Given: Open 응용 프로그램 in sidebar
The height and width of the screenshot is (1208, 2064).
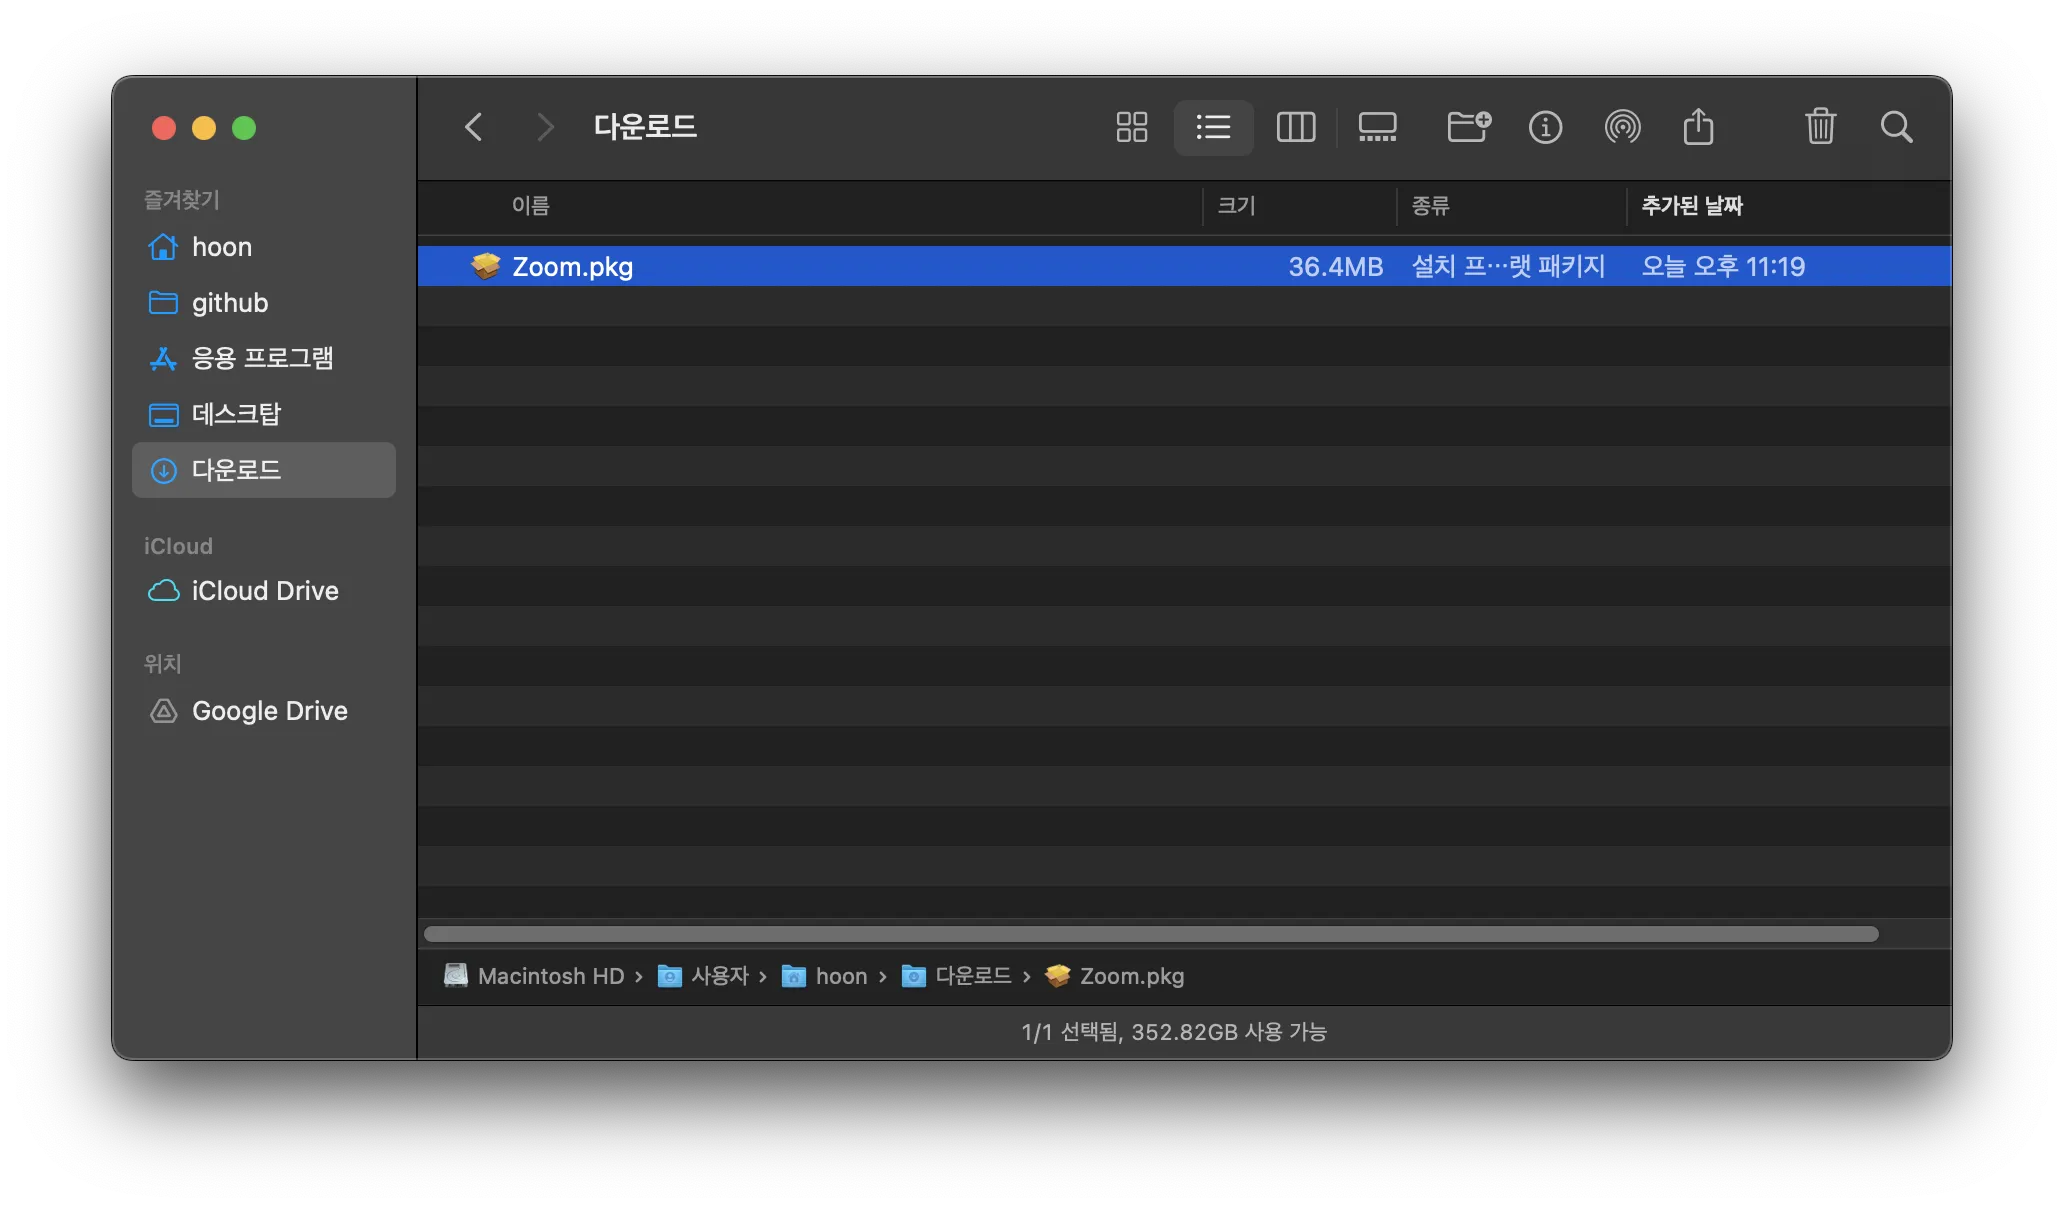Looking at the screenshot, I should pos(264,358).
